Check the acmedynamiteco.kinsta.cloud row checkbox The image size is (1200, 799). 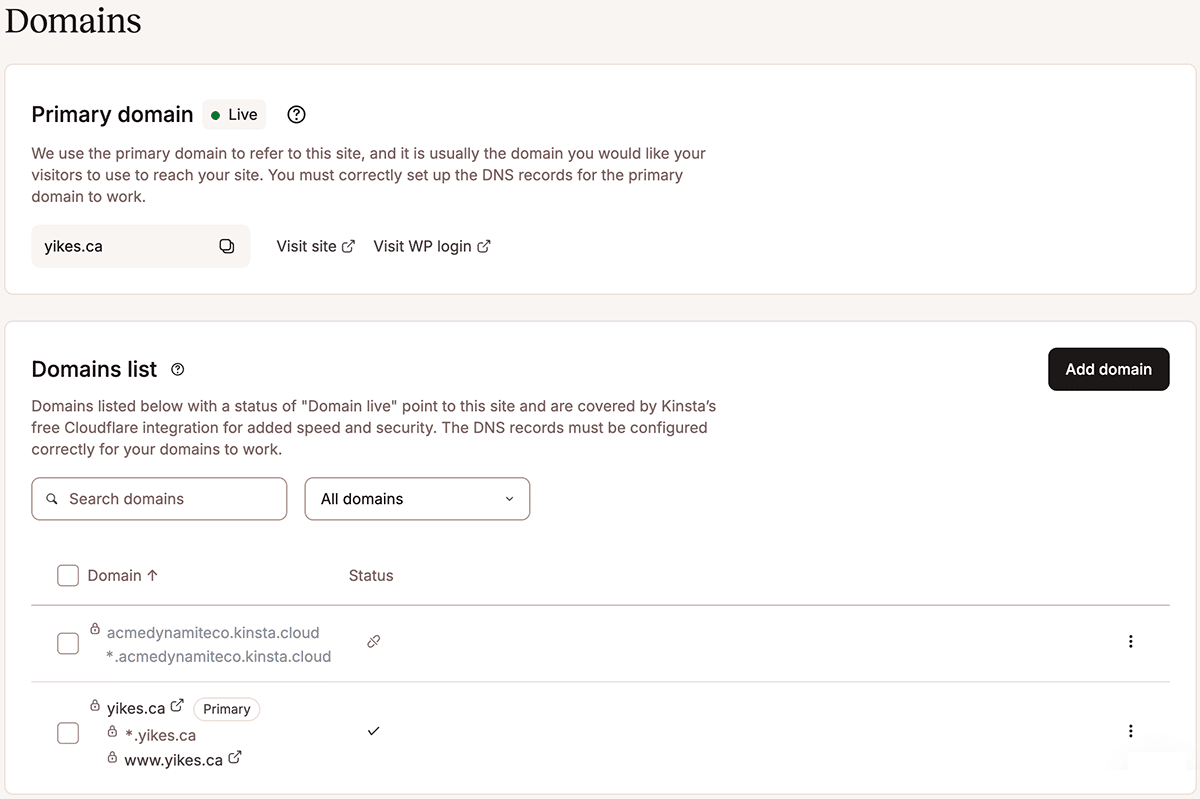(68, 643)
